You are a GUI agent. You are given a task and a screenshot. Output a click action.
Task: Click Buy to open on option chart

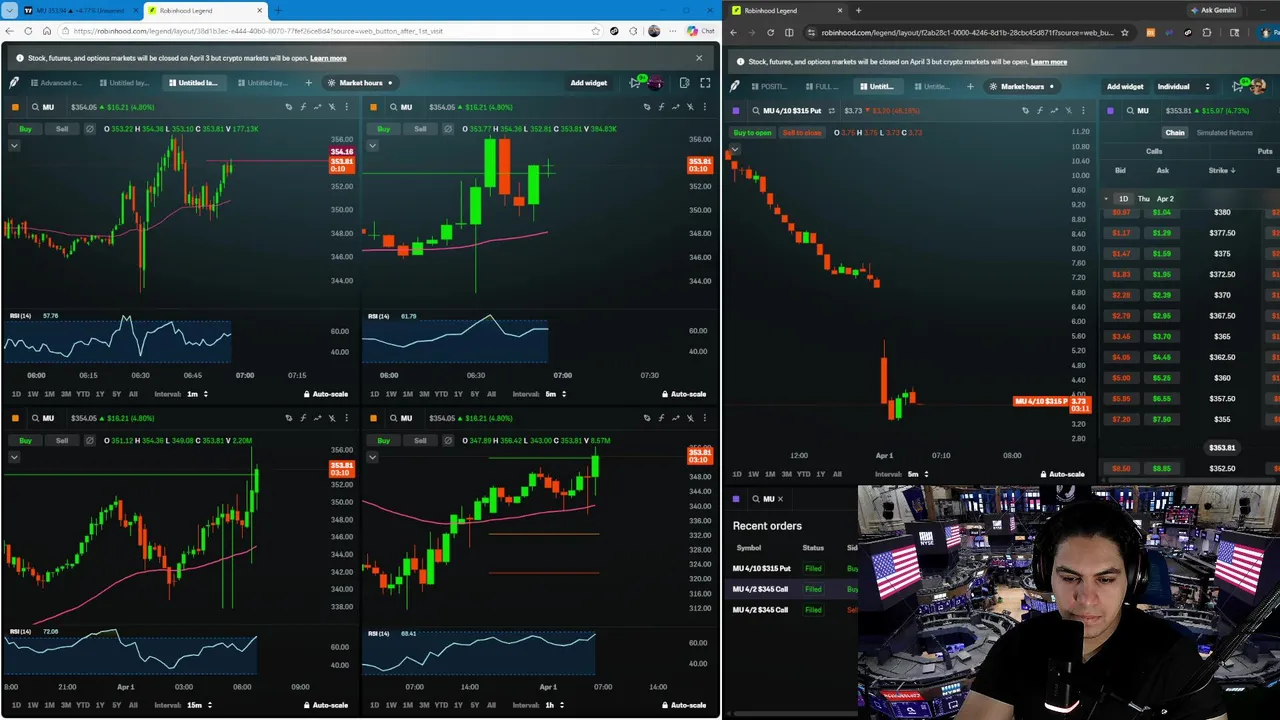click(x=752, y=133)
